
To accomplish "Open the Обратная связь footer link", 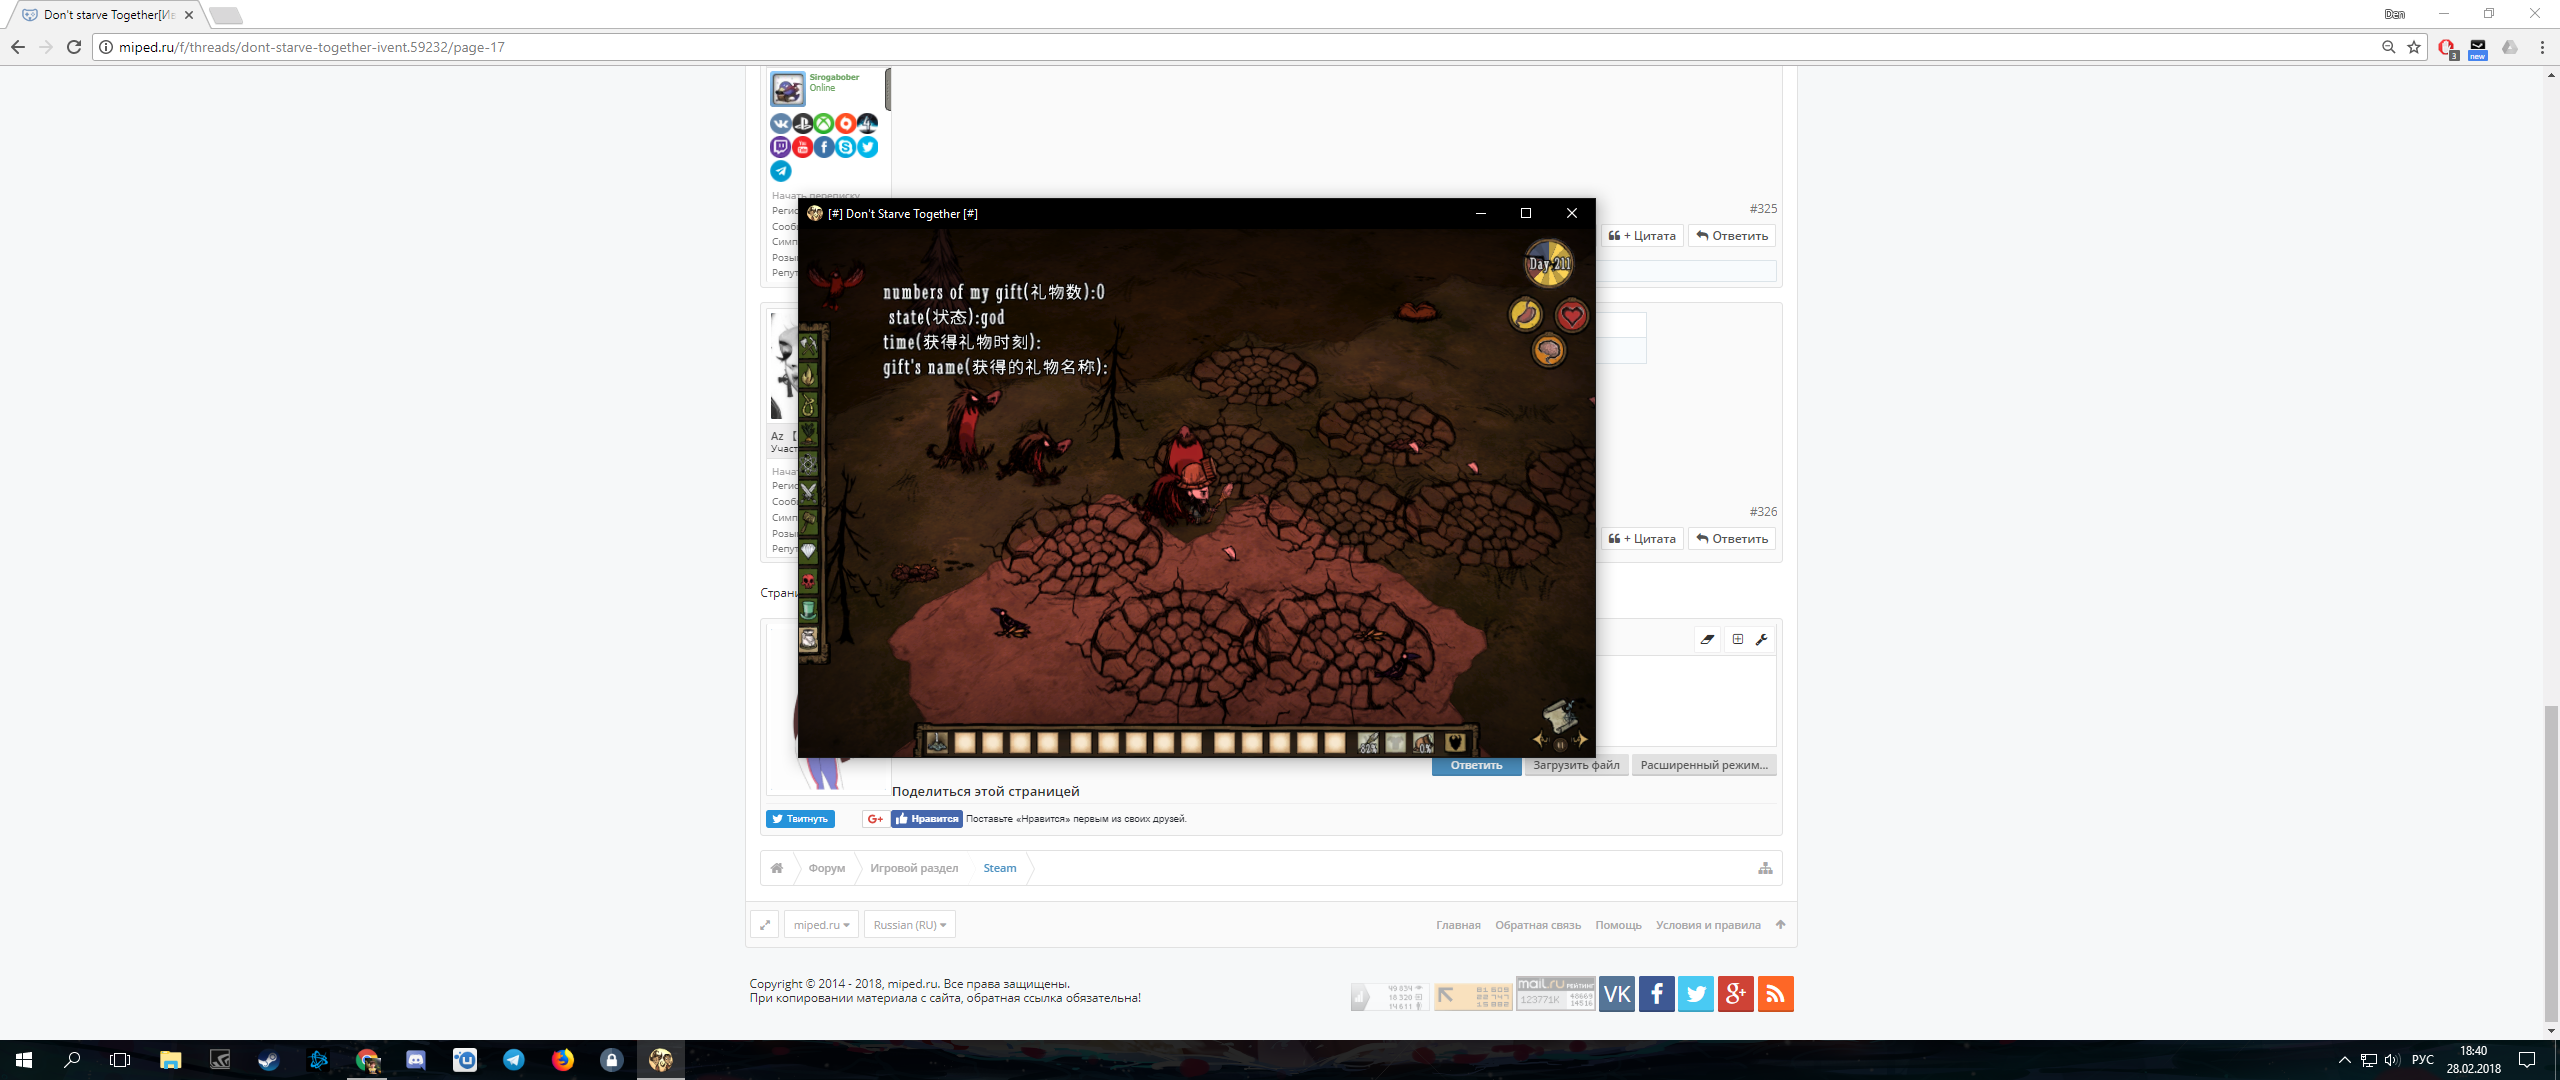I will click(x=1538, y=925).
